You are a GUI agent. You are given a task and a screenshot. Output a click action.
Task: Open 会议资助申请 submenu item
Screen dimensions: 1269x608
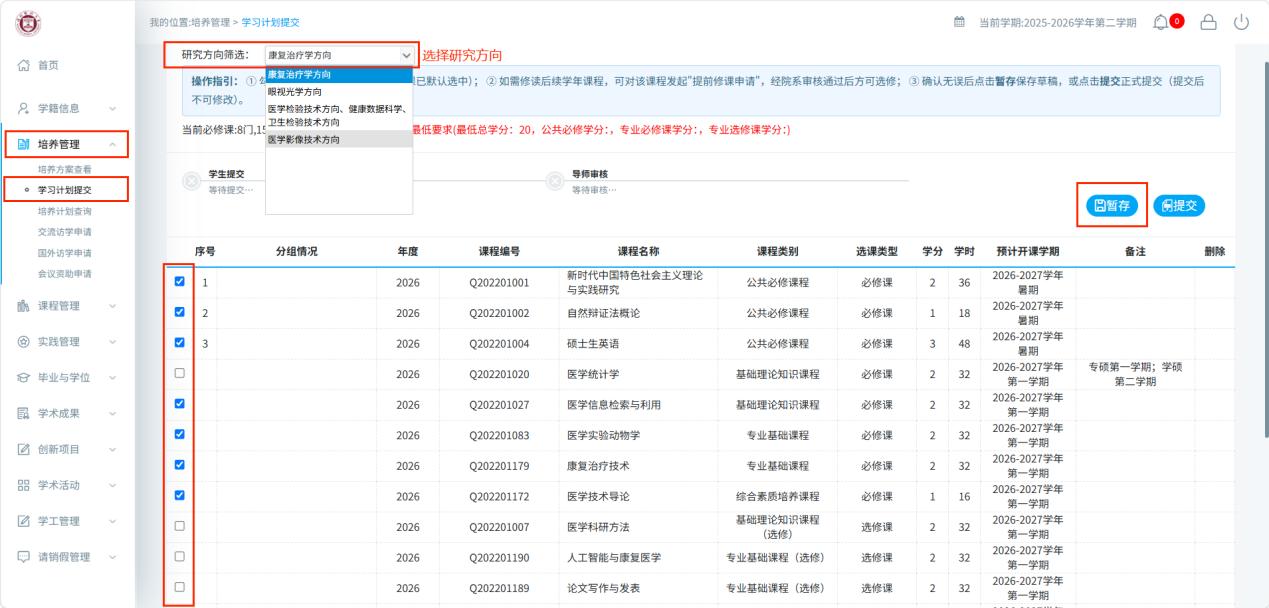[64, 274]
